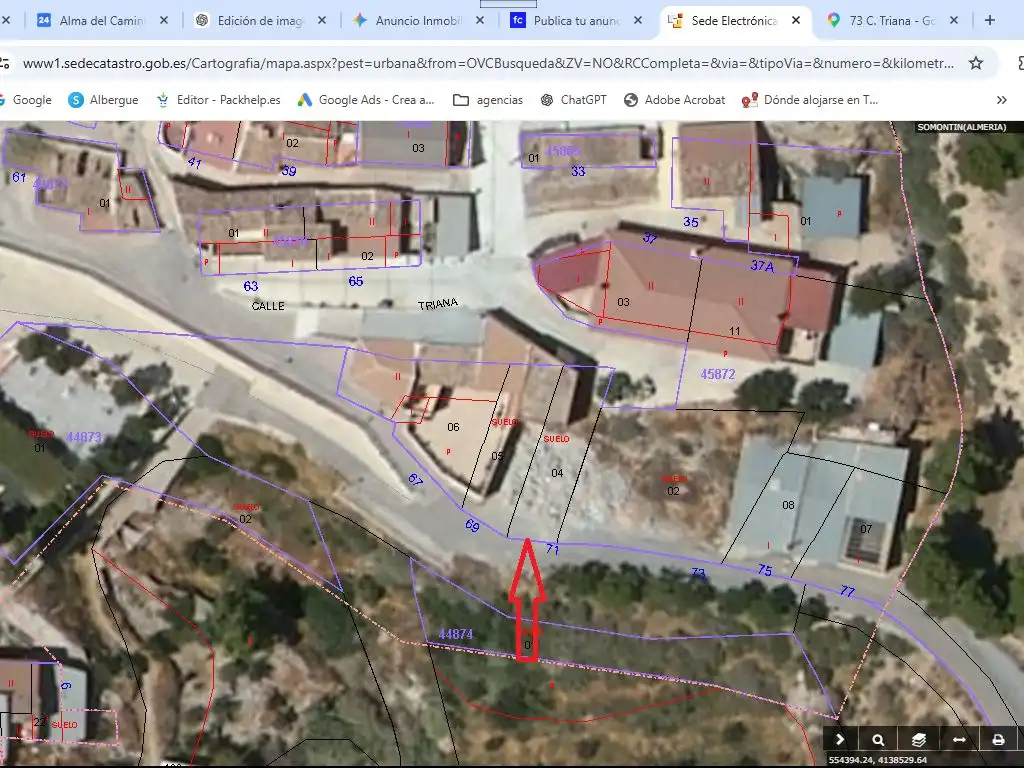Open the Albergue bookmark

point(104,100)
